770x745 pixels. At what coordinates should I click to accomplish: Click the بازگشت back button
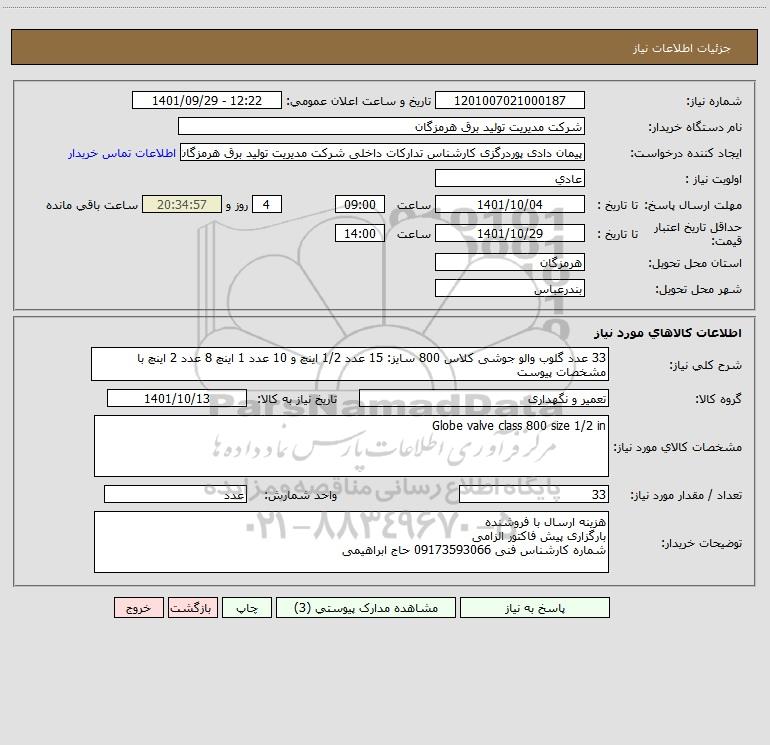click(192, 608)
